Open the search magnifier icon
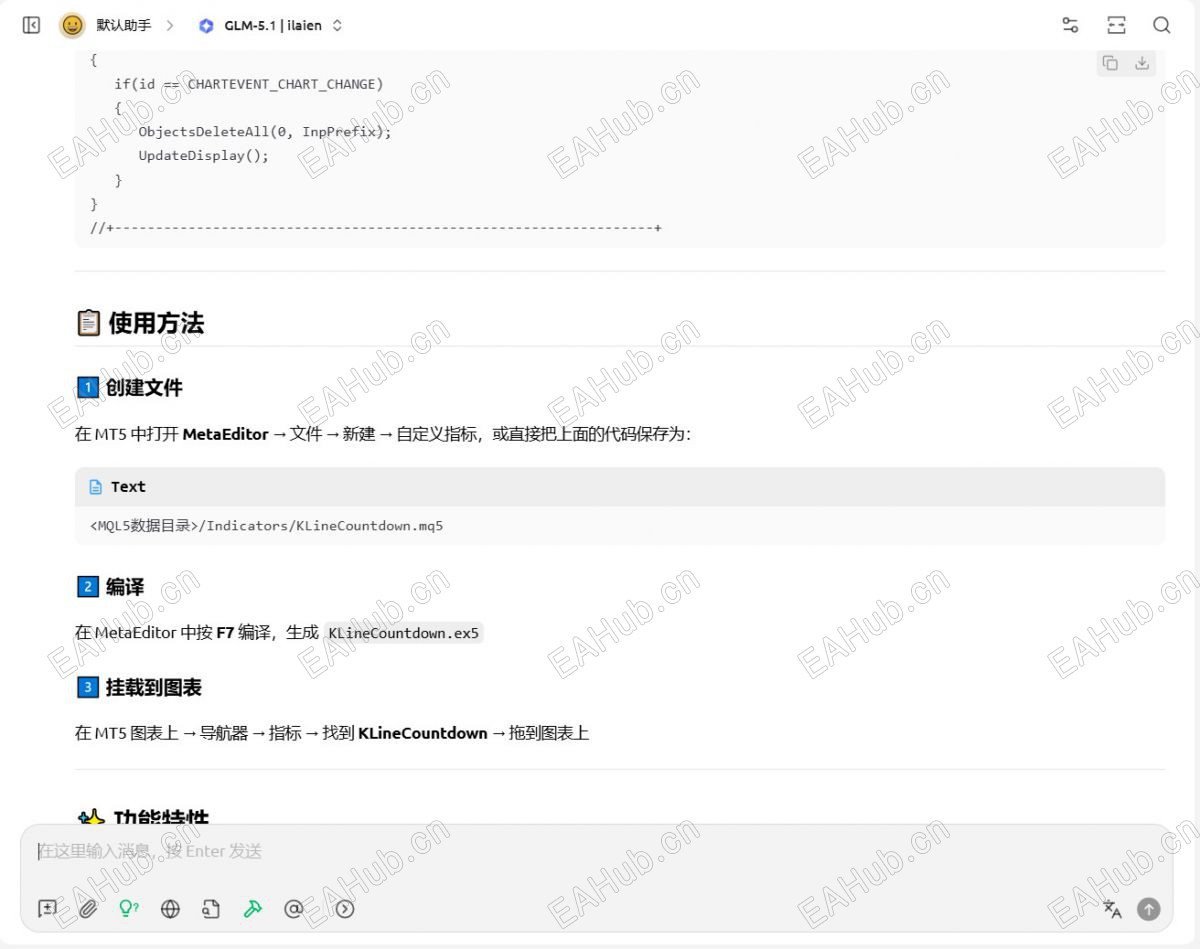1200x949 pixels. click(x=1161, y=25)
